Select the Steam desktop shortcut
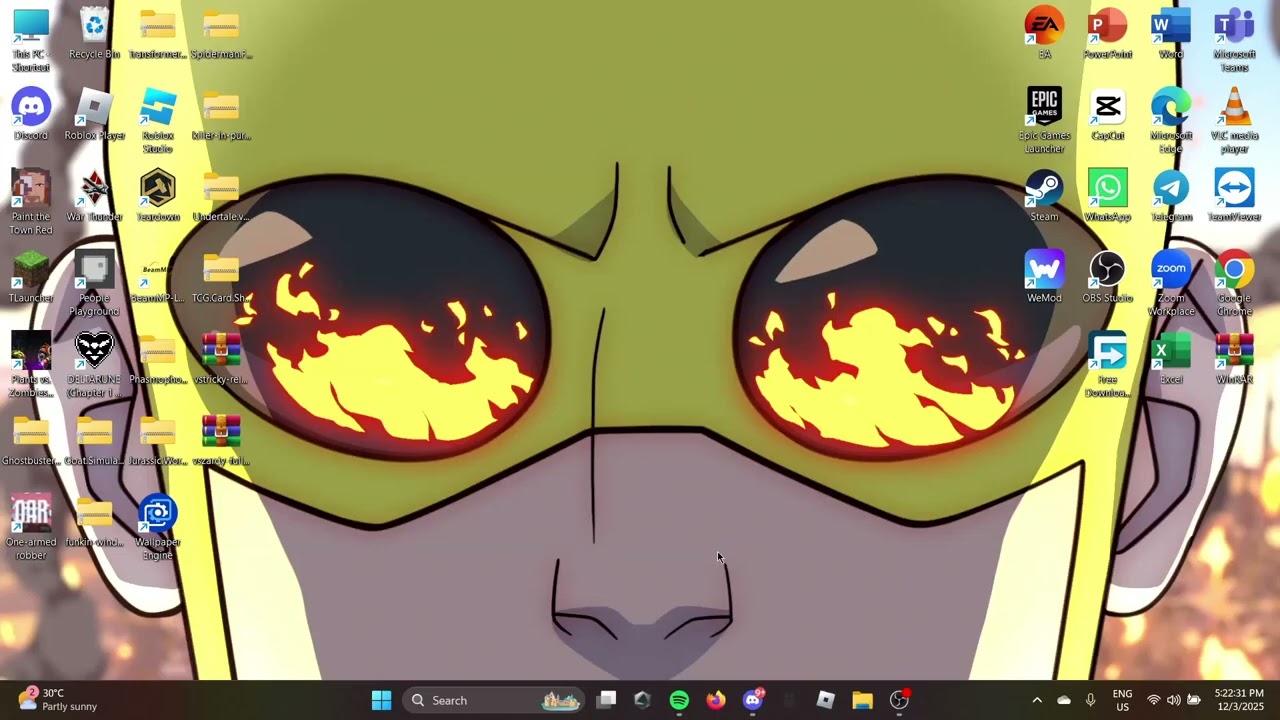The width and height of the screenshot is (1280, 720). (1044, 196)
